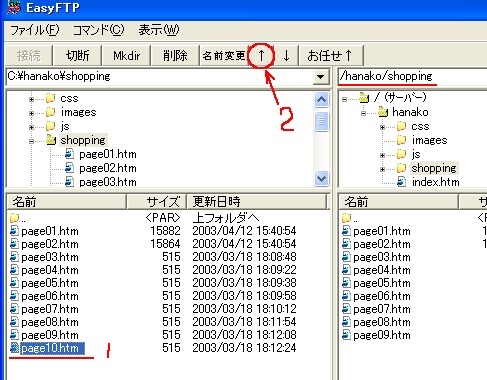Select the local images folder icon
The width and height of the screenshot is (487, 380).
pos(50,112)
